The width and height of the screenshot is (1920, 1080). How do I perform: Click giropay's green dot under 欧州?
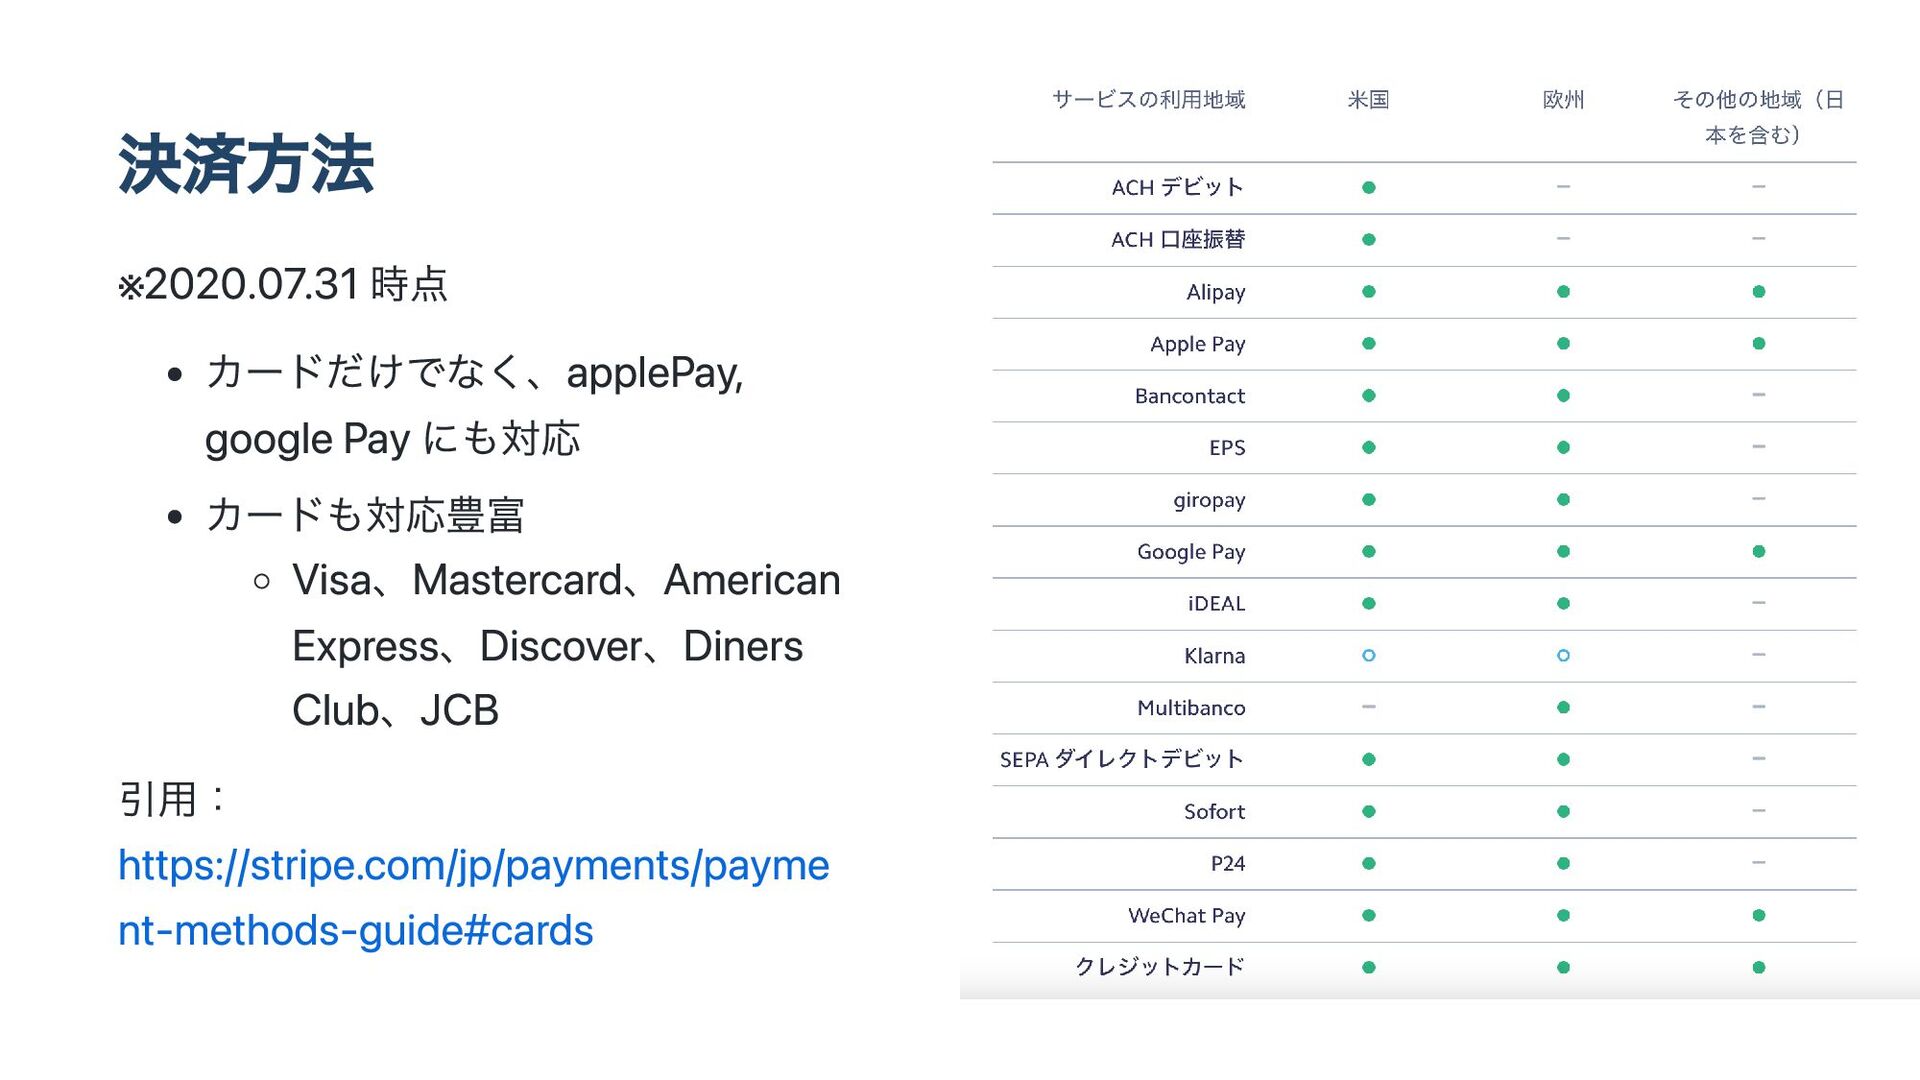coord(1564,500)
